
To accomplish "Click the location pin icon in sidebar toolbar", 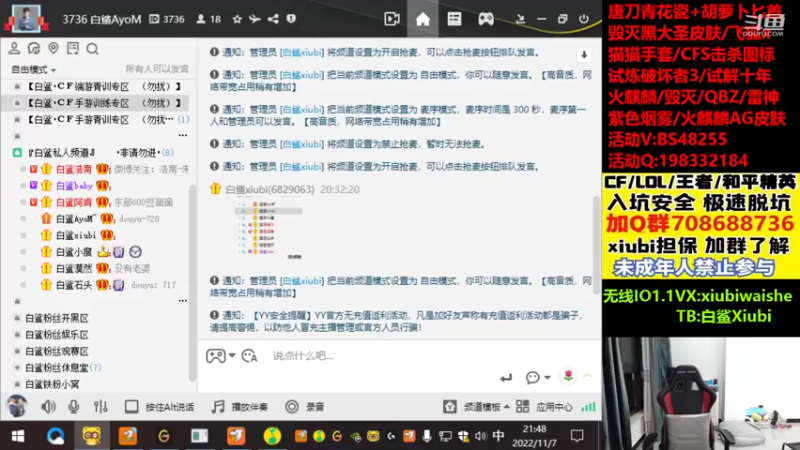I will pyautogui.click(x=53, y=48).
